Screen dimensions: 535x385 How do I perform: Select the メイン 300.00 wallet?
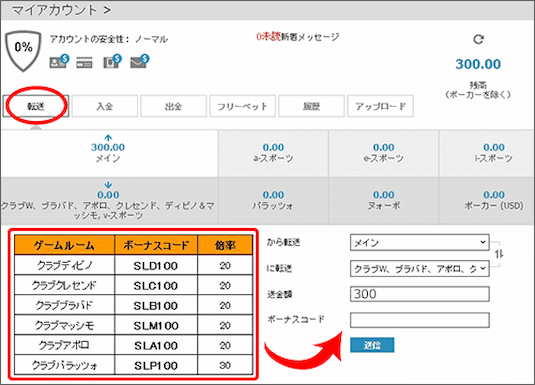click(x=109, y=153)
